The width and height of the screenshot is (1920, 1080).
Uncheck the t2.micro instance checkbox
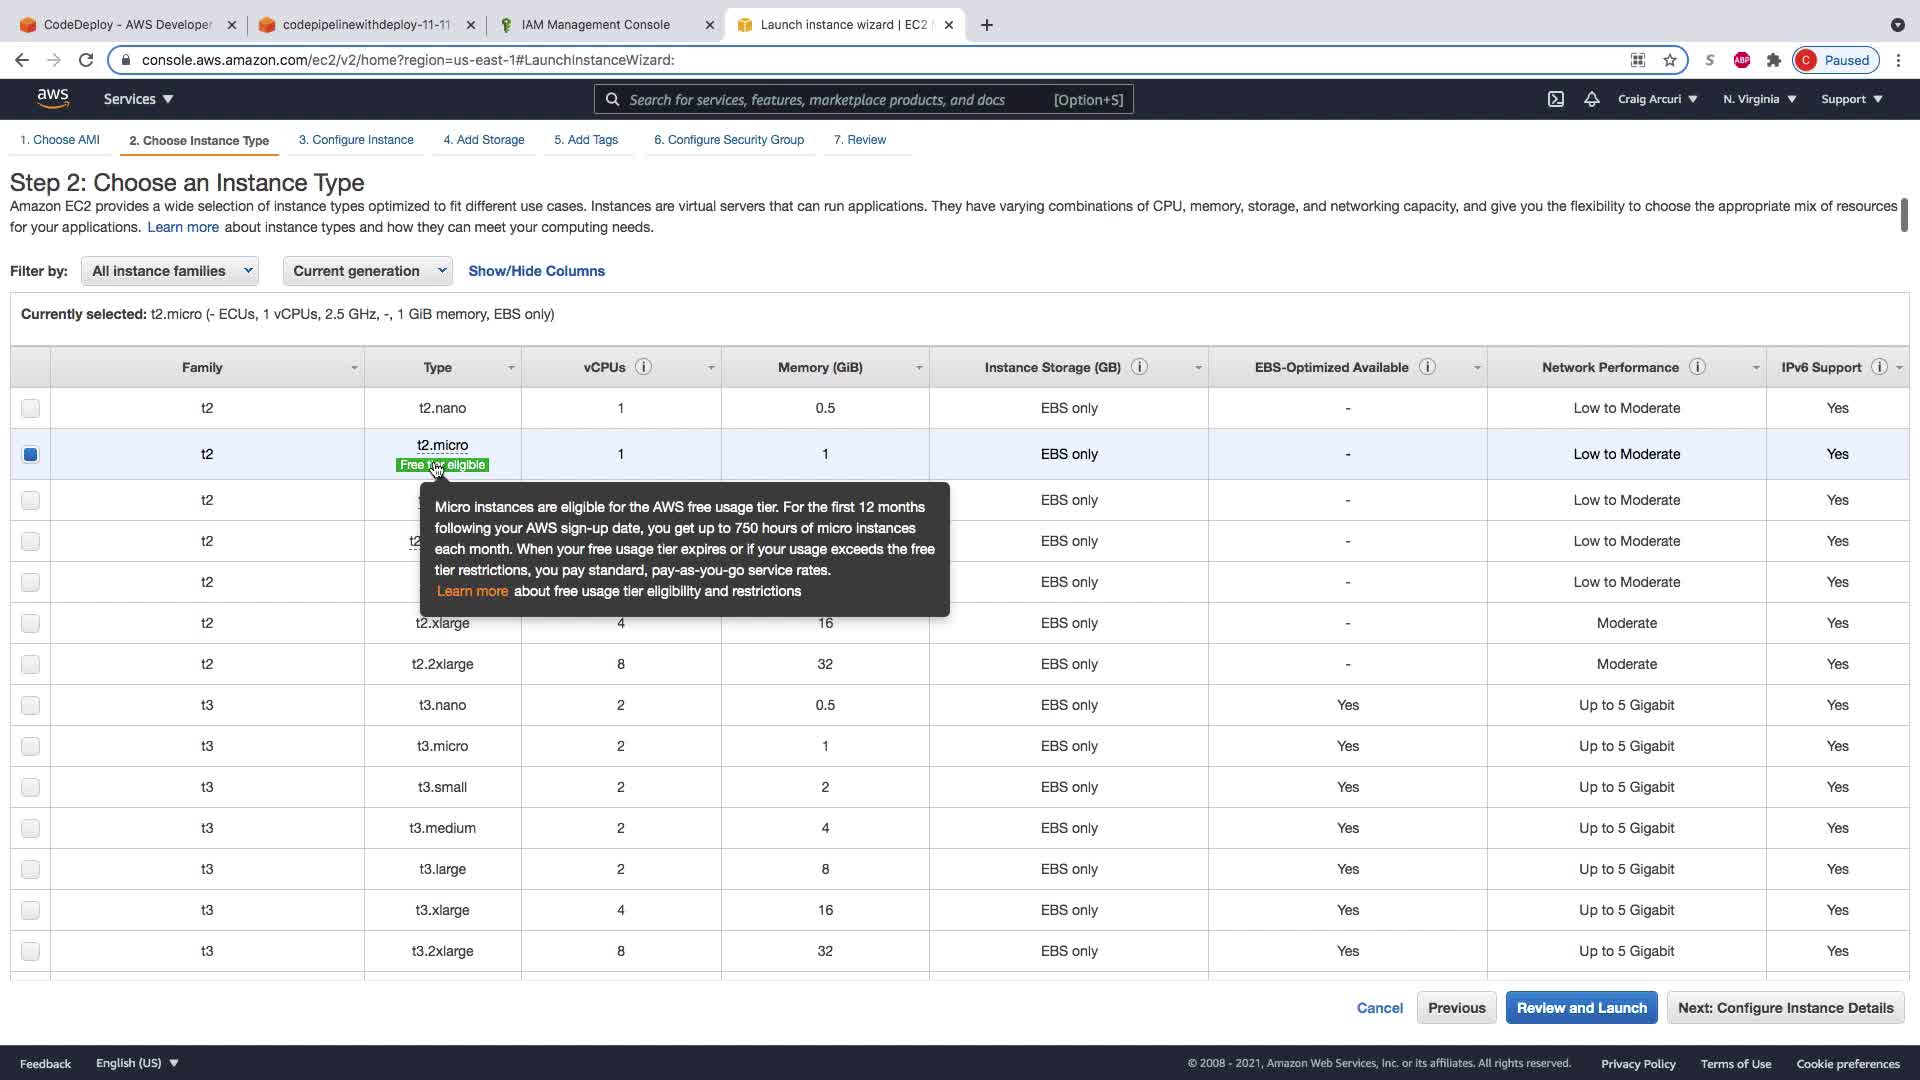(x=30, y=454)
